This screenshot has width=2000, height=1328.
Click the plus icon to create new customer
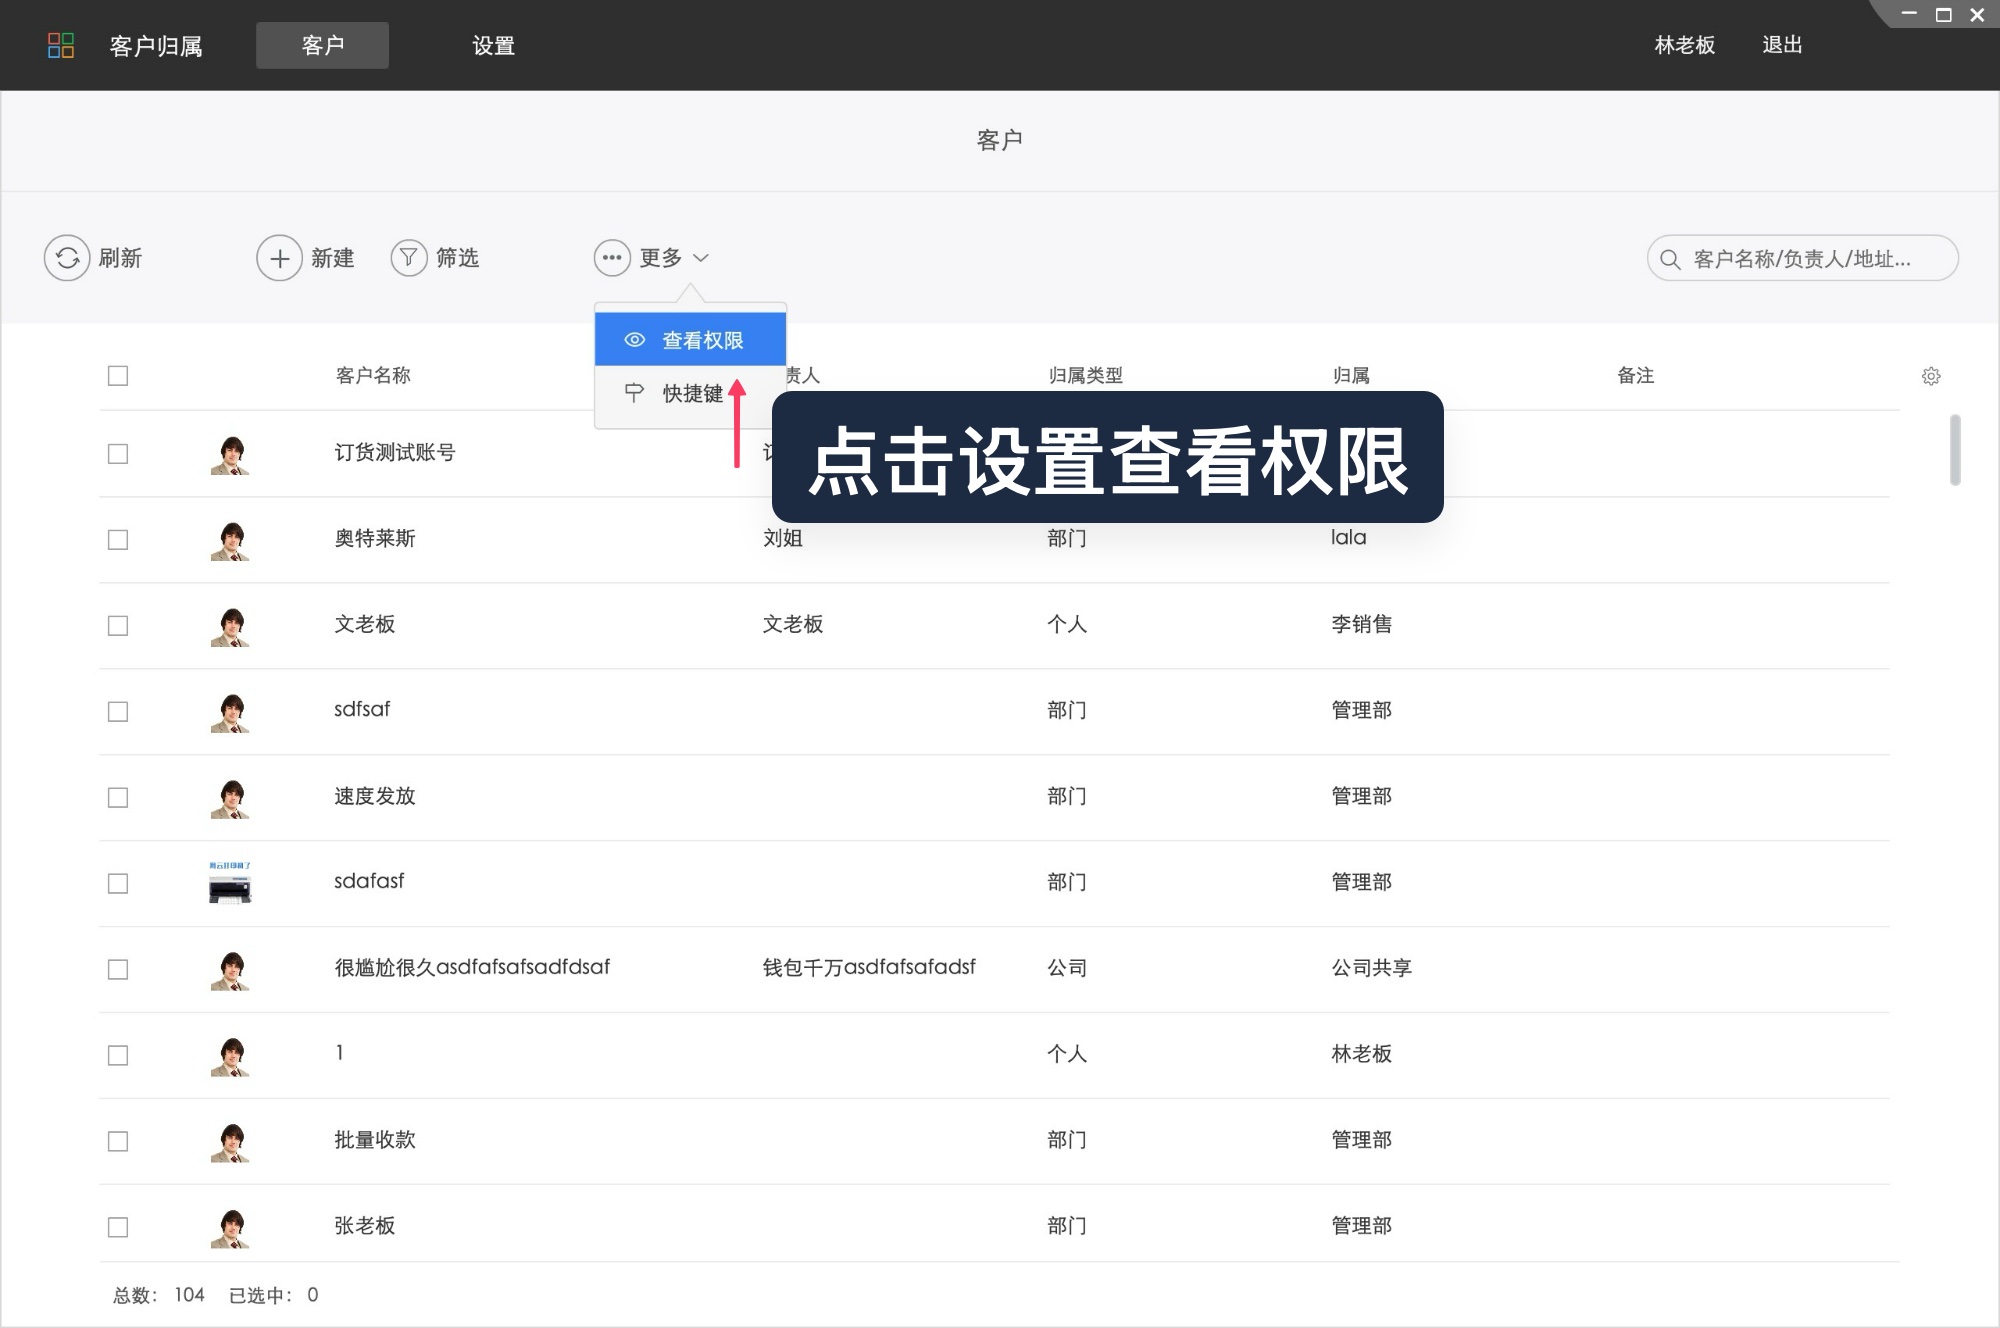coord(279,258)
